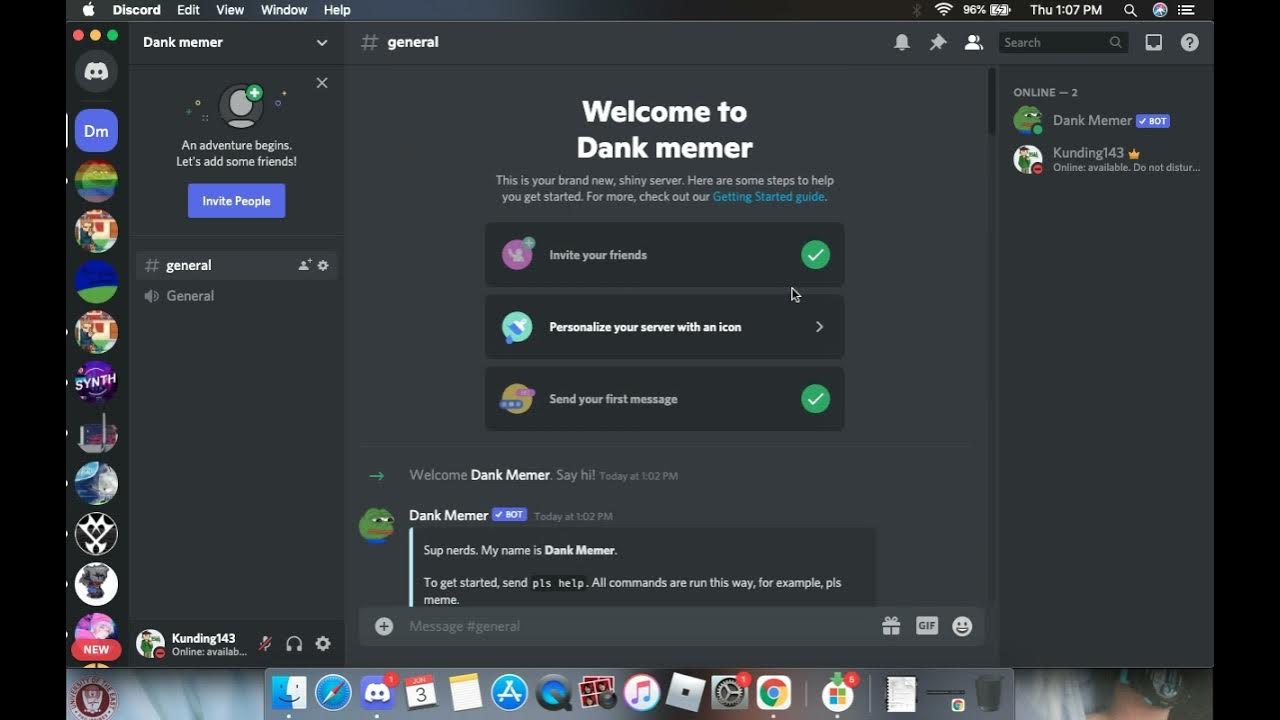Open the Apple menu
Screen dimensions: 1280x720
[88, 10]
